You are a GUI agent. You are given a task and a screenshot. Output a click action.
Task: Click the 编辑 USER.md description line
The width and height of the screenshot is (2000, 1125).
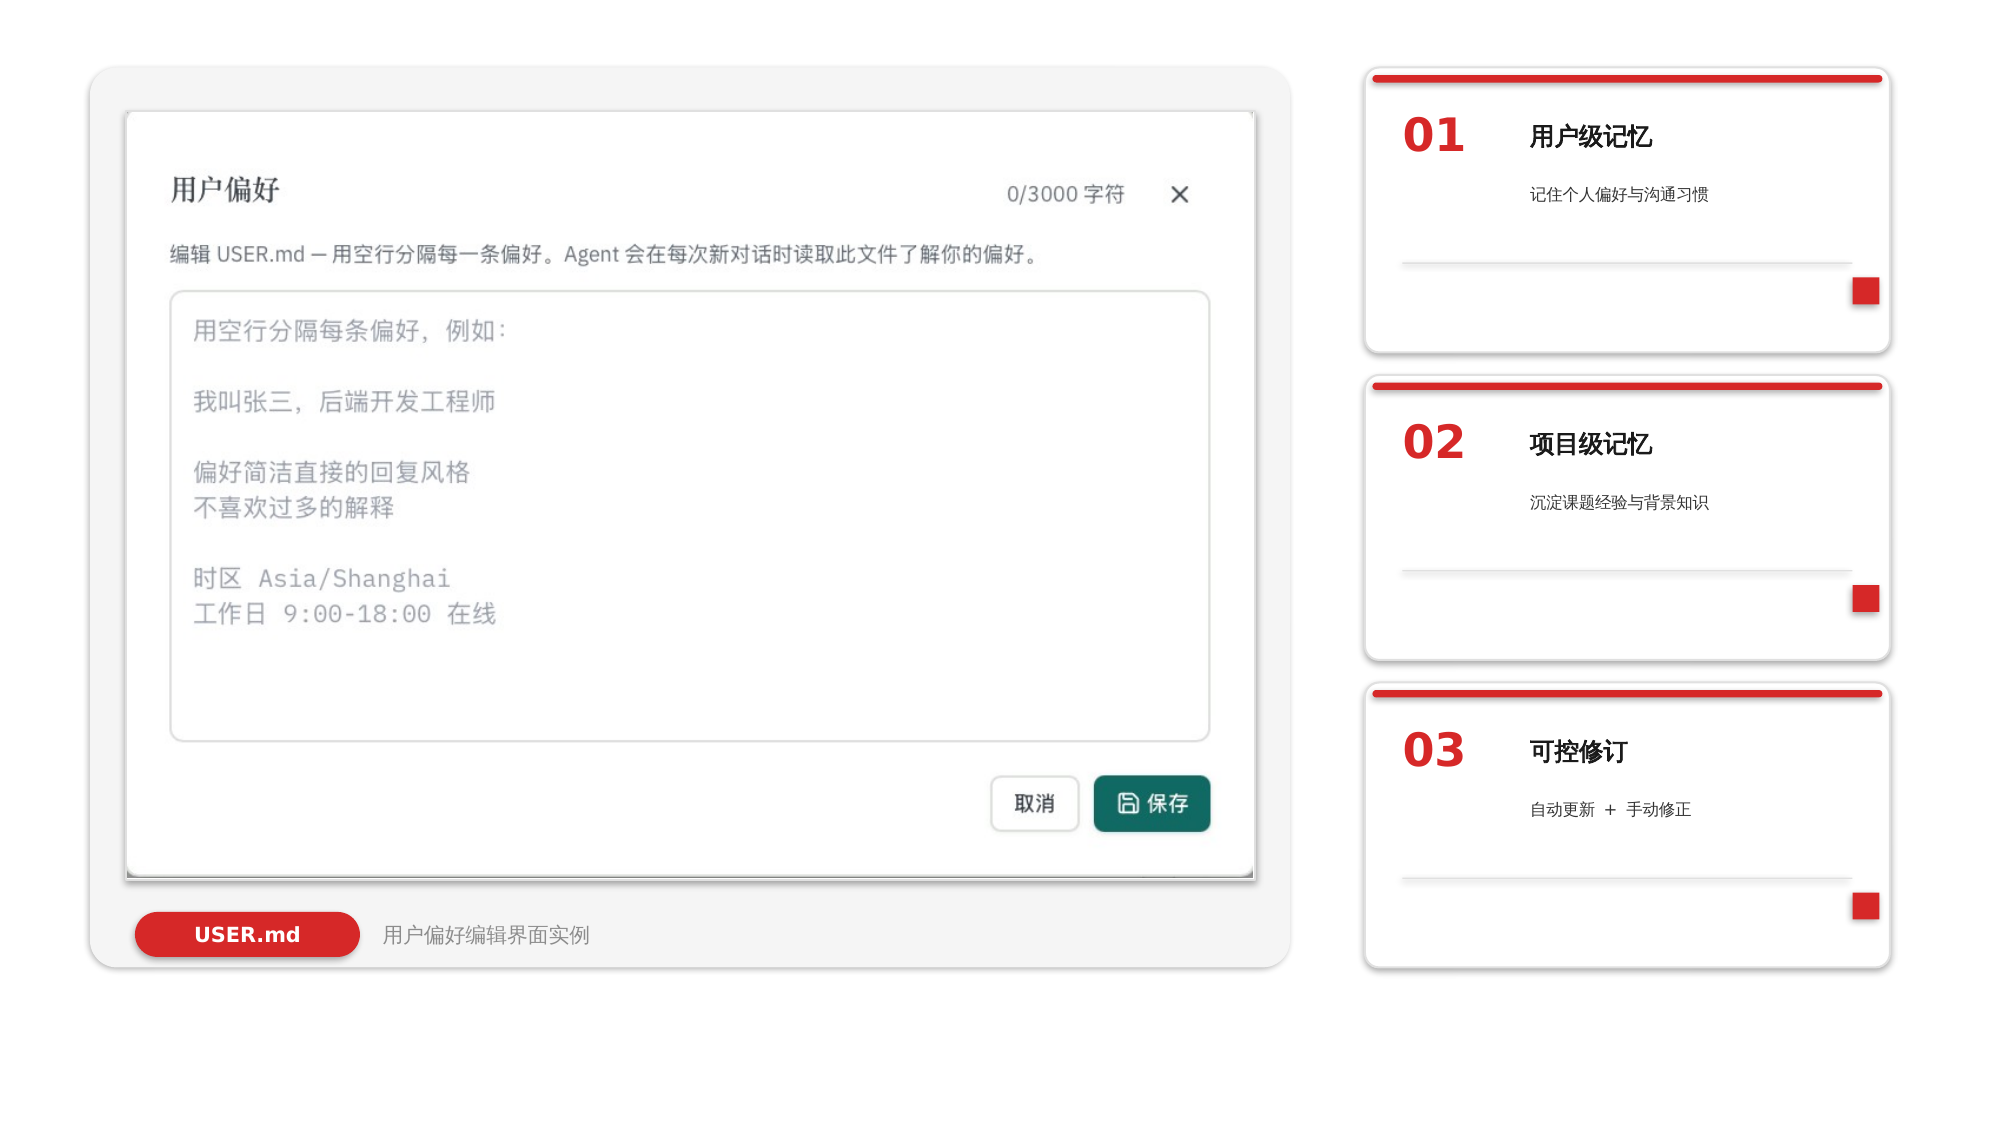coord(605,254)
